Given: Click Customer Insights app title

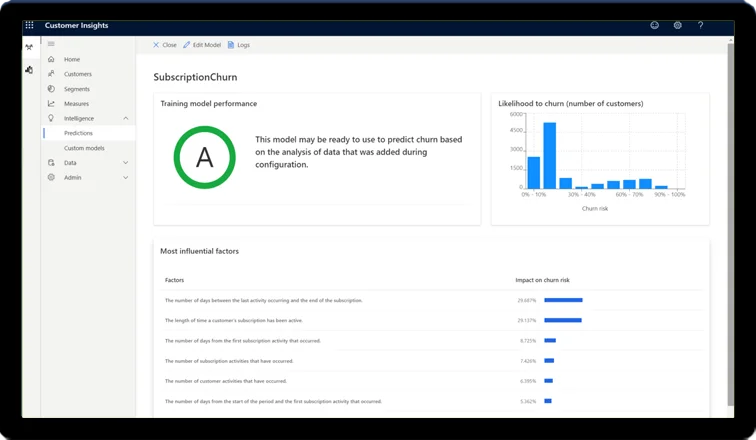Looking at the screenshot, I should [76, 25].
